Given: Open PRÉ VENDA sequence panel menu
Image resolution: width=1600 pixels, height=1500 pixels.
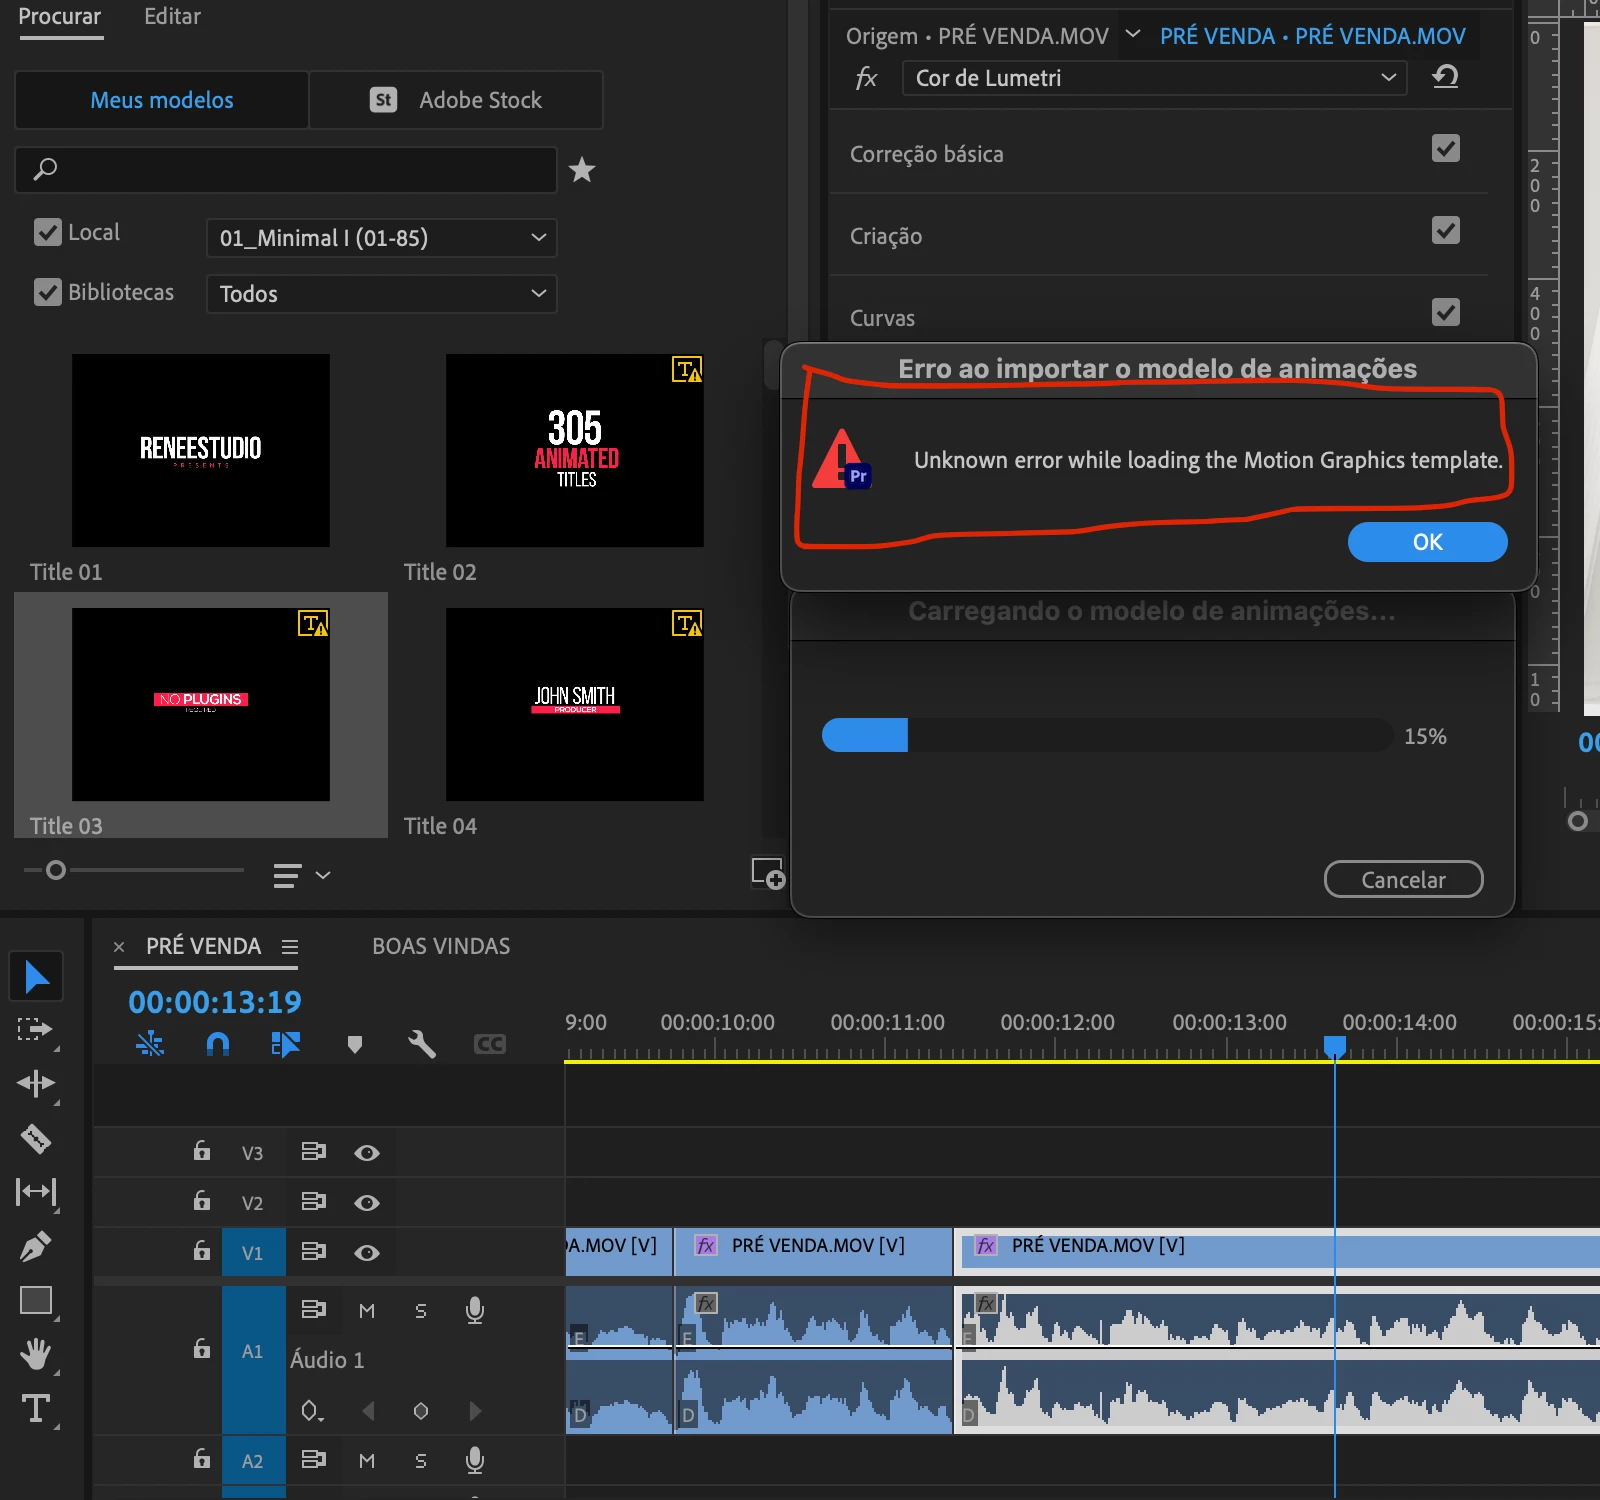Looking at the screenshot, I should click(290, 947).
